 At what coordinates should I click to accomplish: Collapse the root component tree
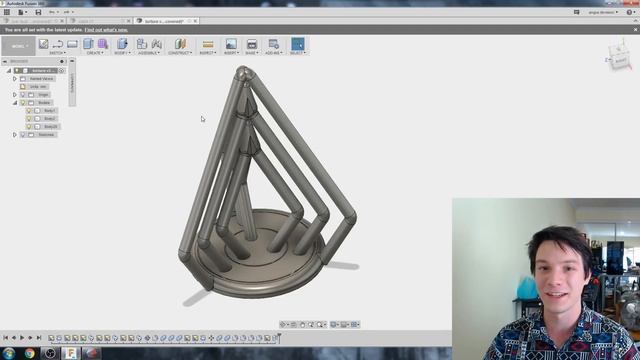pos(9,71)
